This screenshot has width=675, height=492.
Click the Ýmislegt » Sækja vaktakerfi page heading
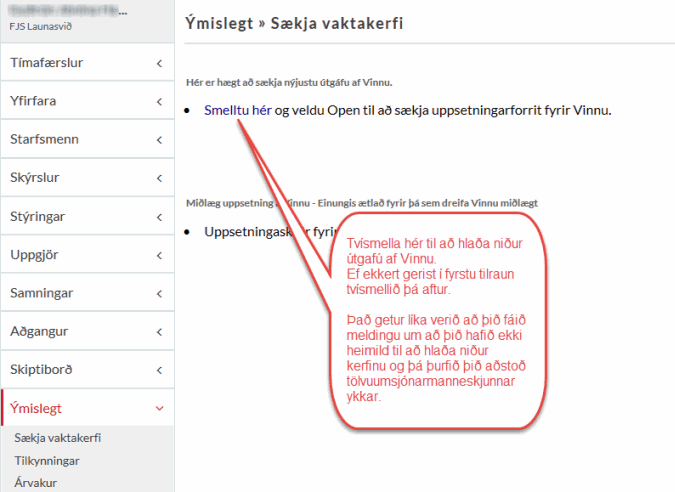[x=294, y=23]
